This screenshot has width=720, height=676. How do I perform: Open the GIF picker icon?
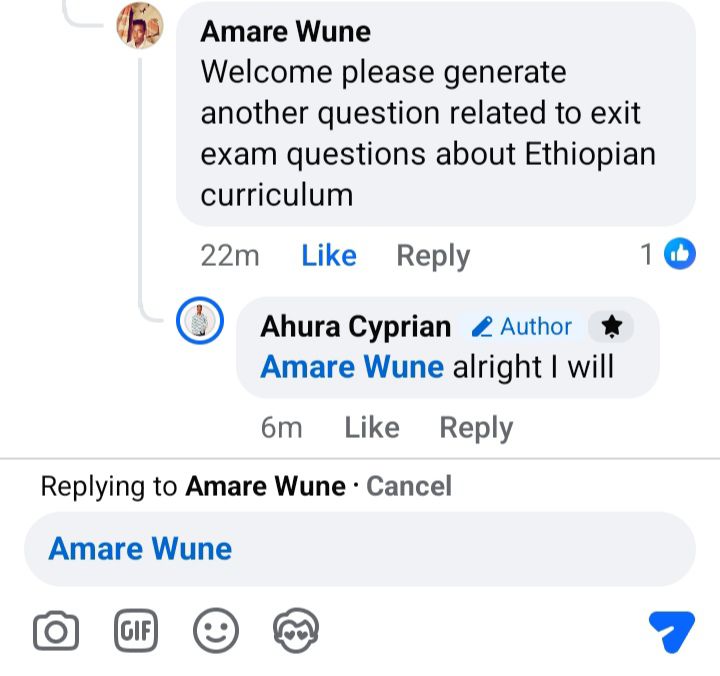(x=135, y=631)
